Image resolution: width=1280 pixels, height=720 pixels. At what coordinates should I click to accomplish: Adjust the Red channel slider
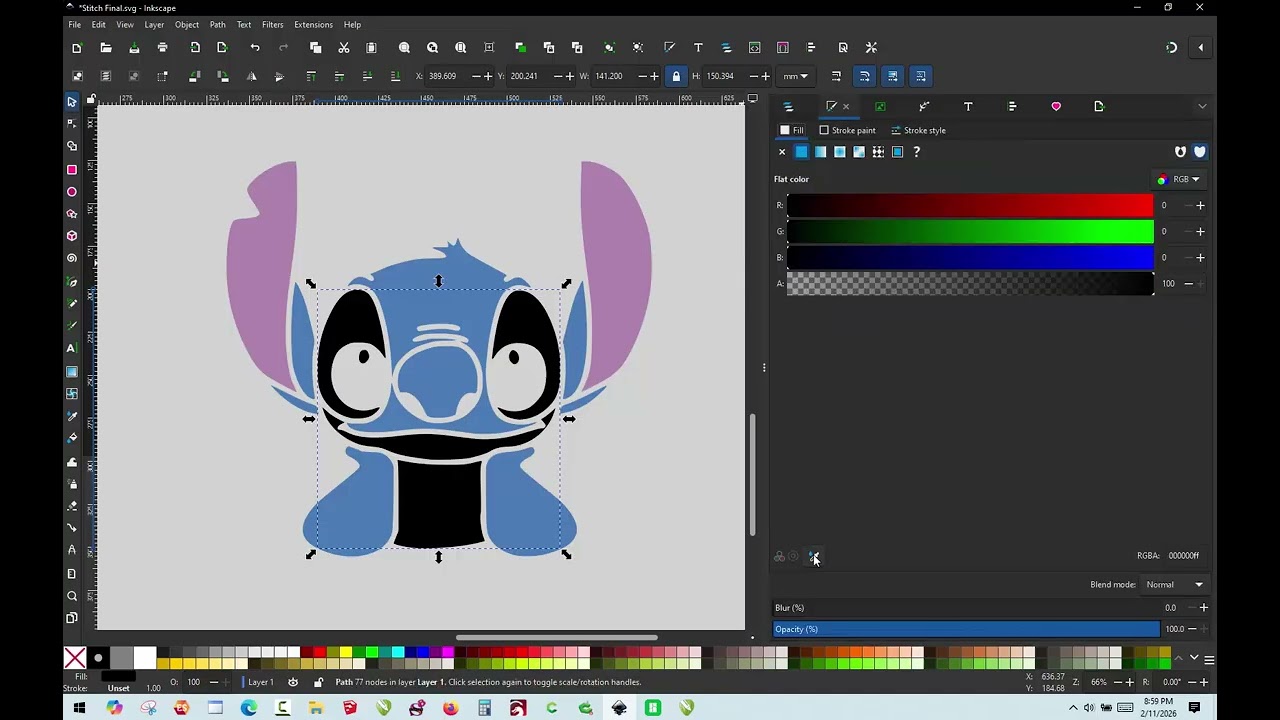click(x=970, y=206)
